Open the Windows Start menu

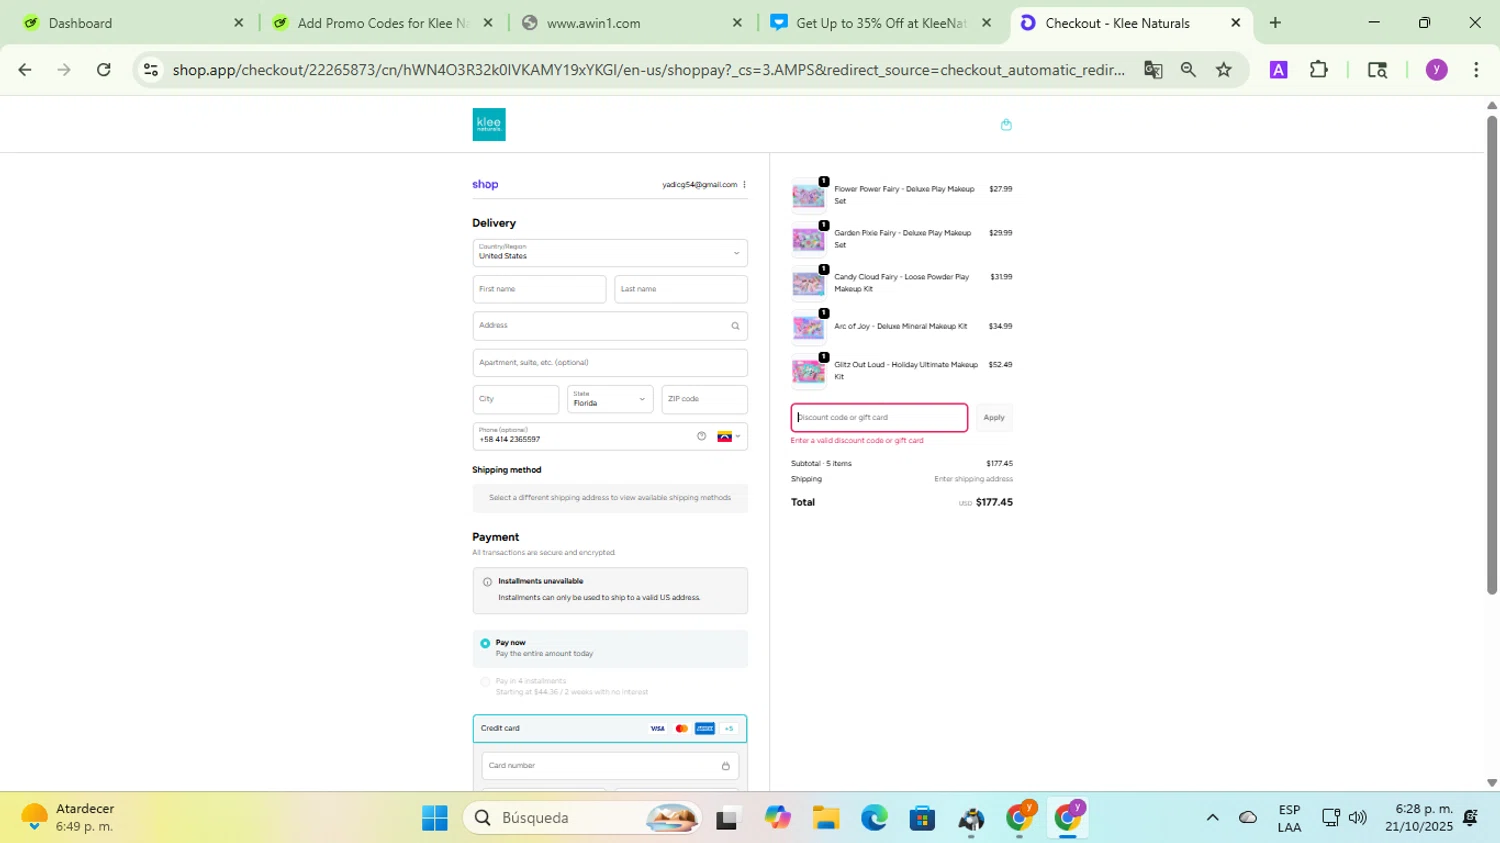coord(435,819)
